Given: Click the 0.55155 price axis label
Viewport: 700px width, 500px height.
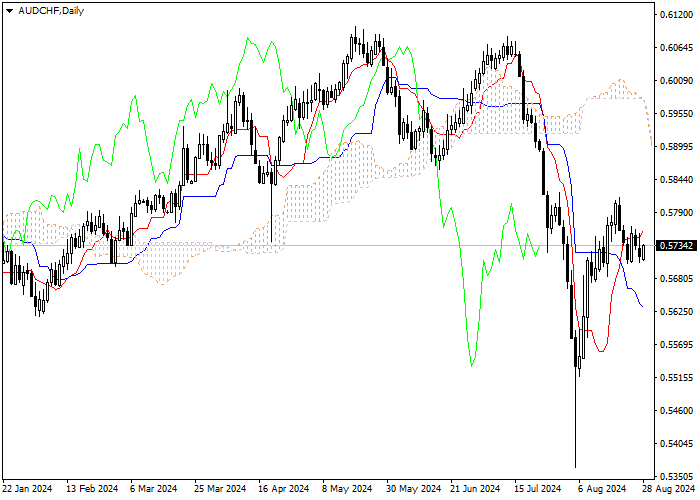Looking at the screenshot, I should pyautogui.click(x=676, y=378).
